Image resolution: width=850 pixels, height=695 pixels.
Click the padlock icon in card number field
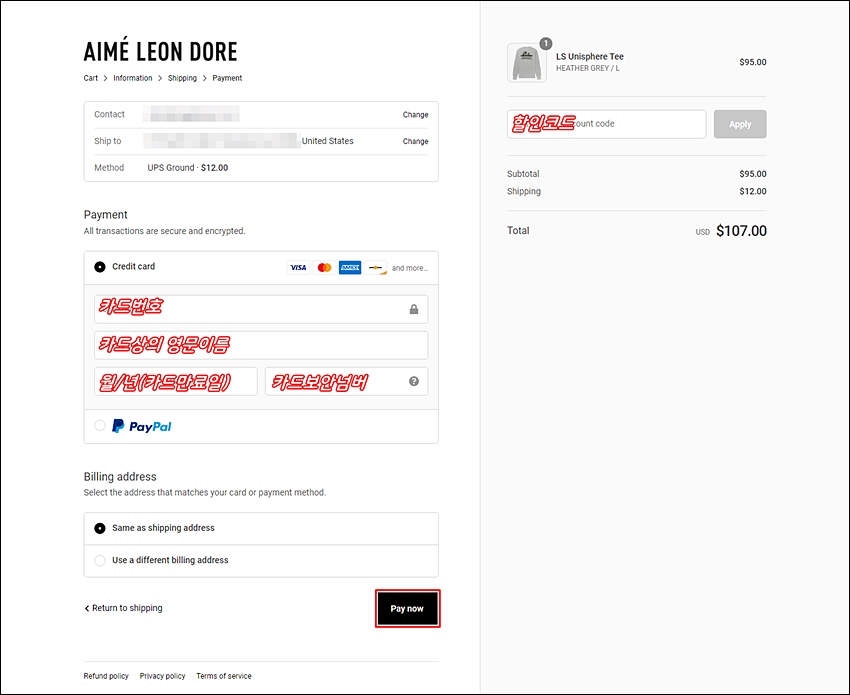(x=414, y=309)
